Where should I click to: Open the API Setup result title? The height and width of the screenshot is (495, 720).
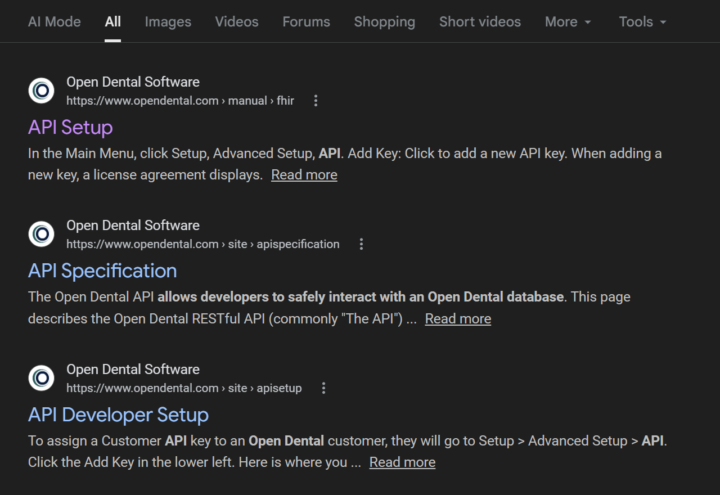pos(70,127)
